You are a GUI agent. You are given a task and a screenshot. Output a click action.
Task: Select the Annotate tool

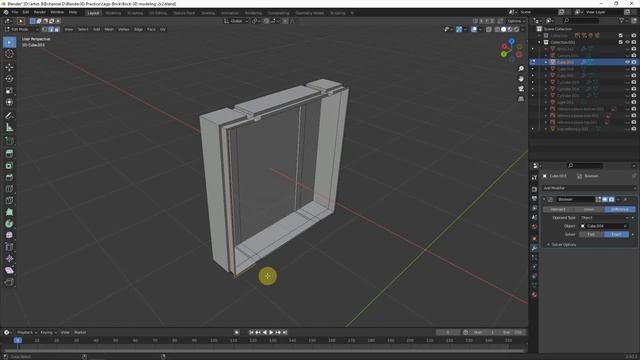(9, 116)
